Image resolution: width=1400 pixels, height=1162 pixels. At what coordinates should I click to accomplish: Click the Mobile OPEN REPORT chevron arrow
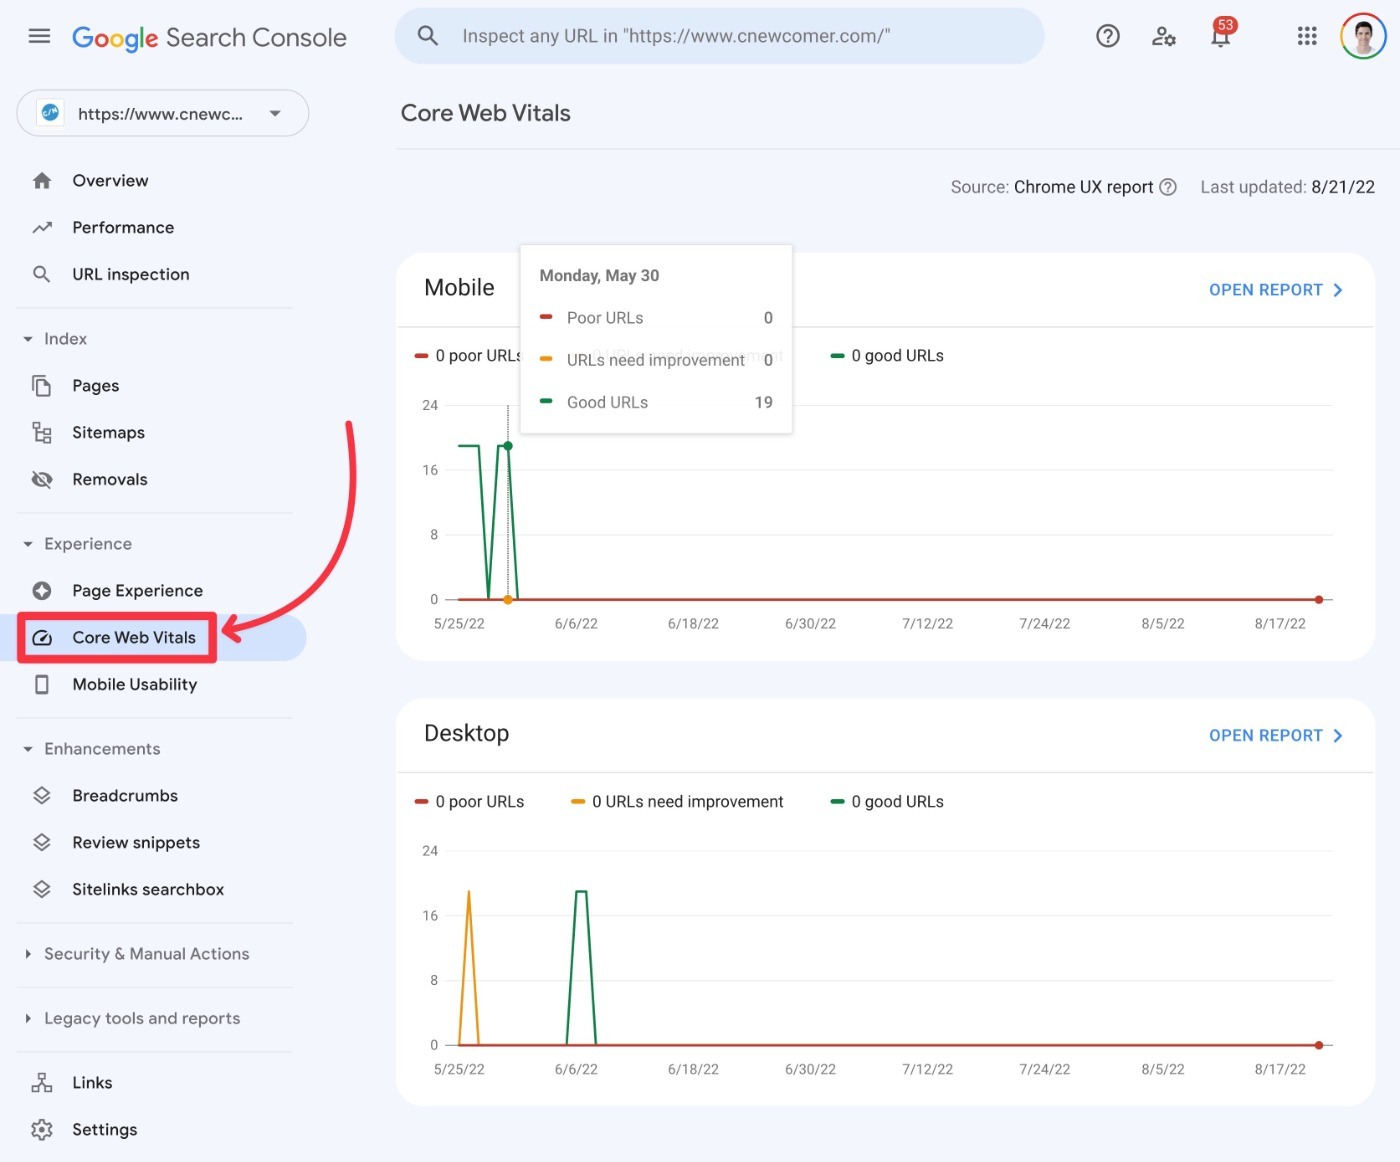click(1337, 290)
